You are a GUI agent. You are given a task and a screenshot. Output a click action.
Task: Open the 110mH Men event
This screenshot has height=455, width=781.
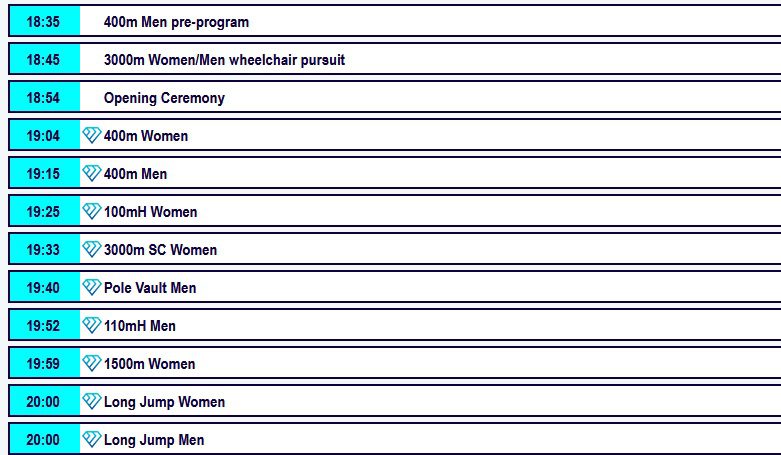pyautogui.click(x=139, y=325)
